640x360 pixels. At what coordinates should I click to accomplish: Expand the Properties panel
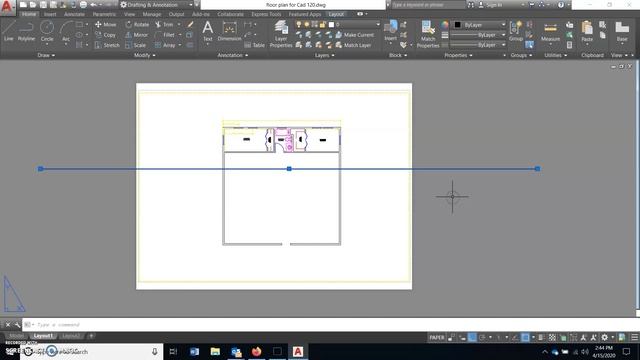458,55
